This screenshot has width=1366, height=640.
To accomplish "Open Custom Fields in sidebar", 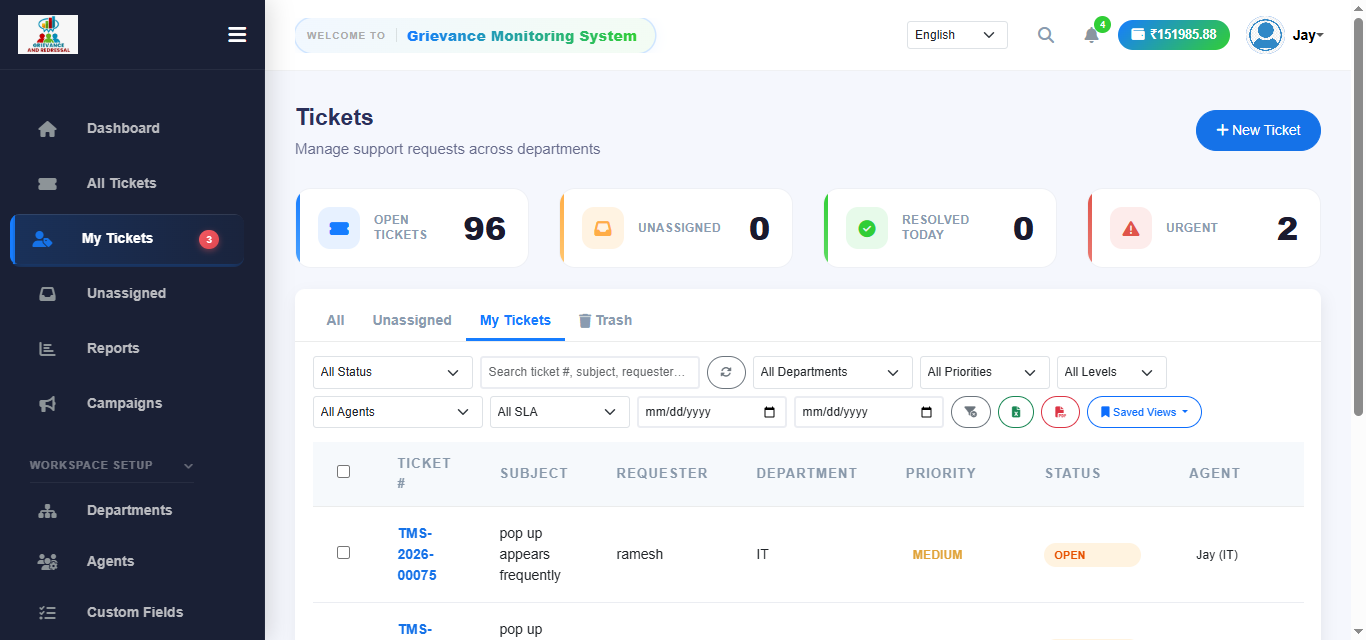I will pos(135,612).
